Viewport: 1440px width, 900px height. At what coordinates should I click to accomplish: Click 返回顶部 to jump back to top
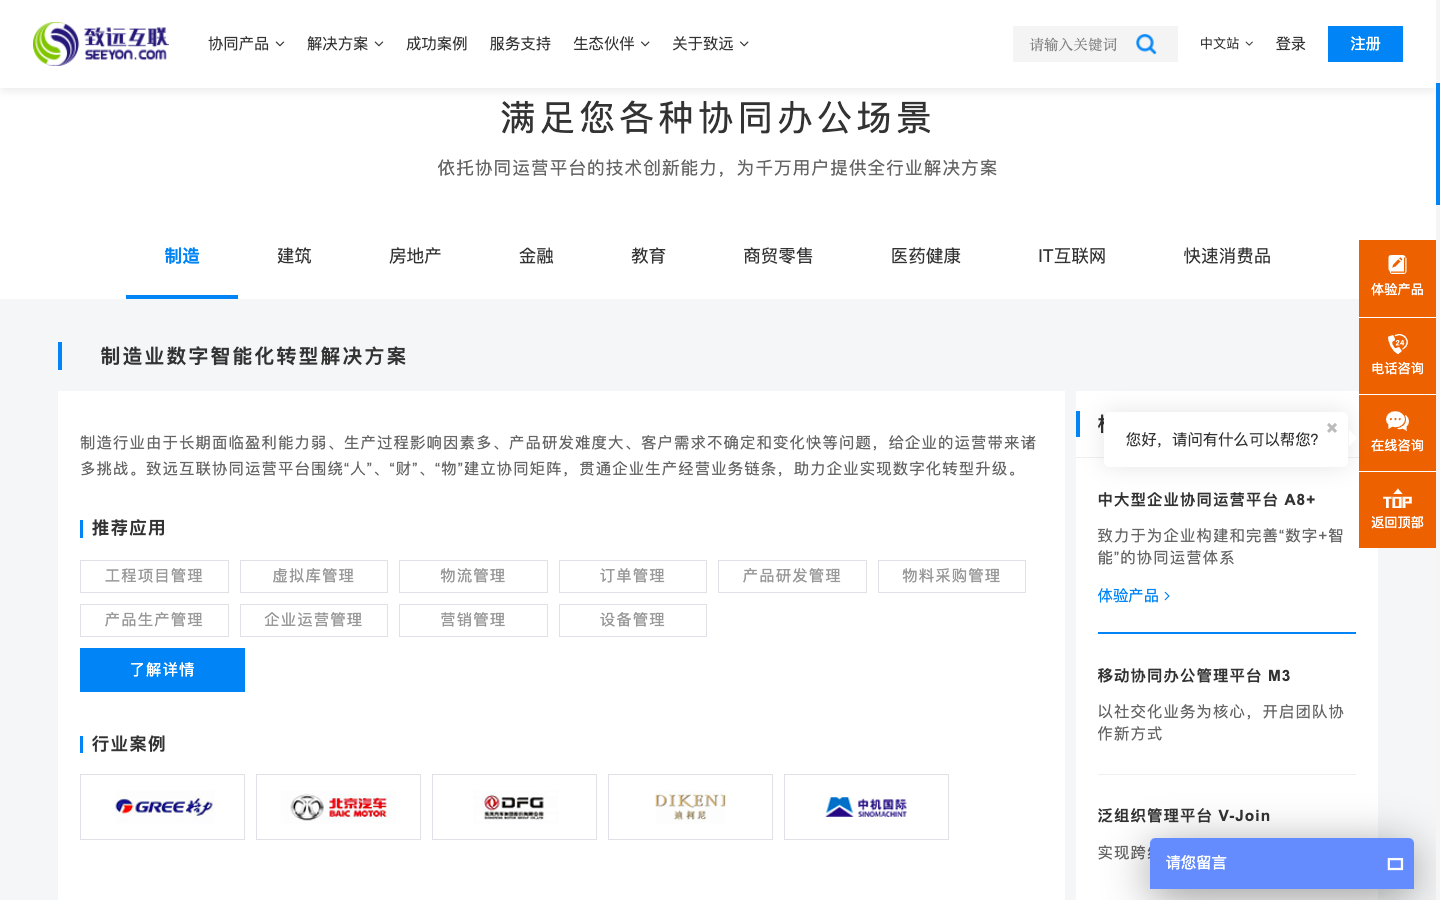click(1397, 509)
